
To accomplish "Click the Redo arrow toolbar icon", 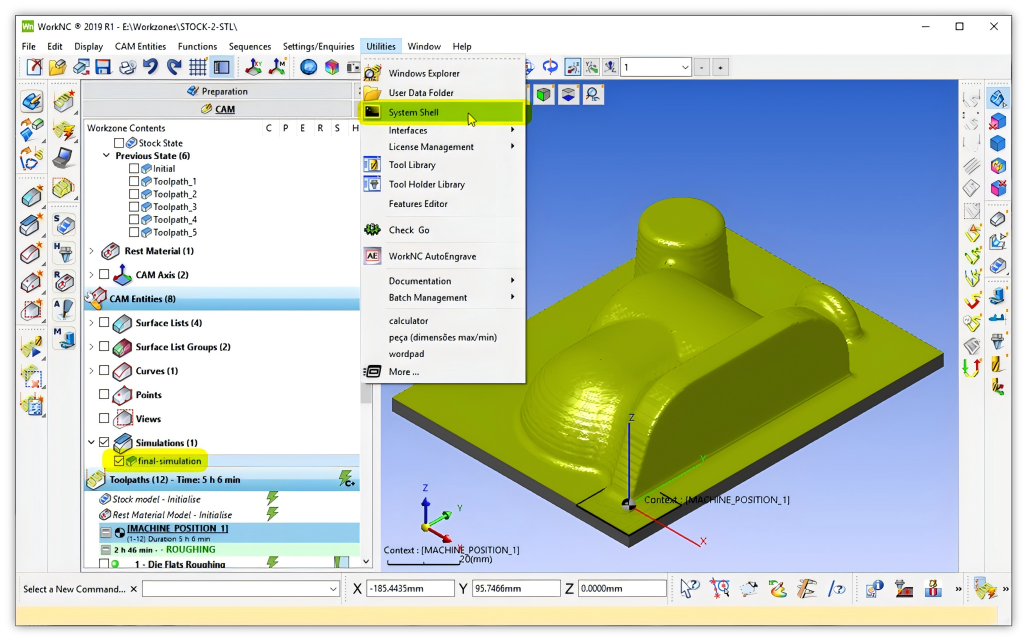I will pyautogui.click(x=174, y=67).
